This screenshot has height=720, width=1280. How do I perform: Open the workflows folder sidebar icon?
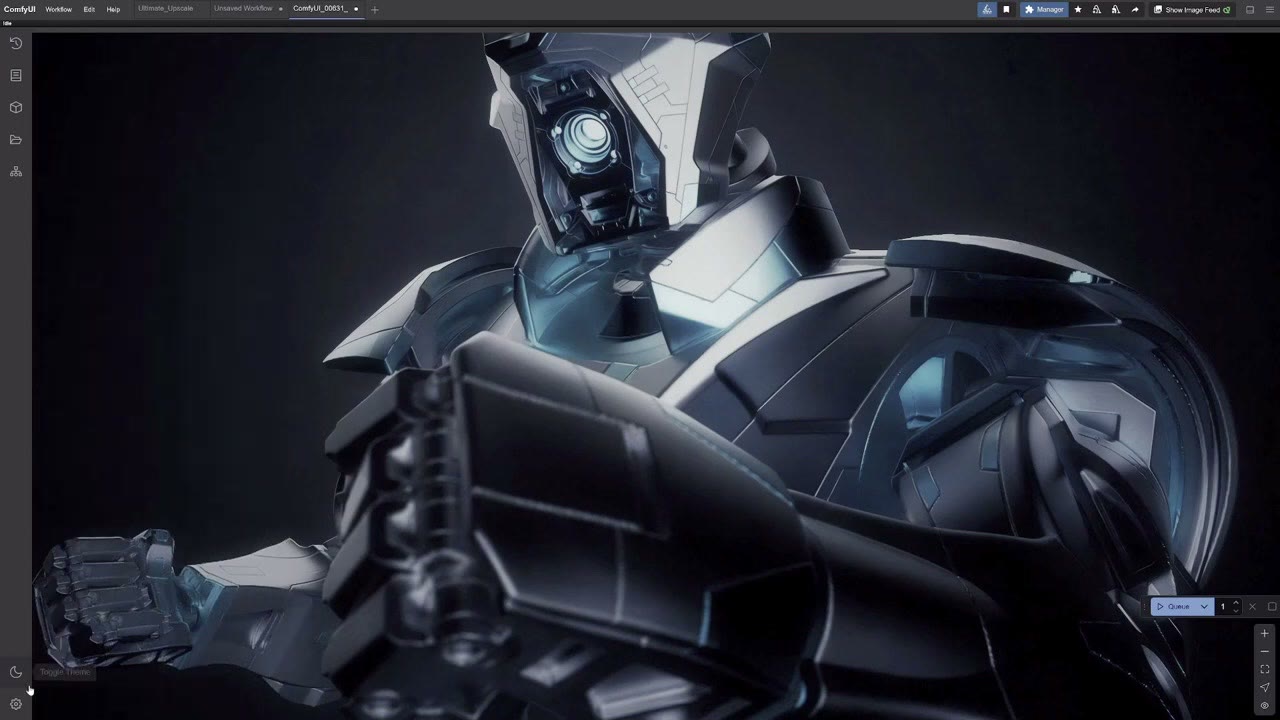pos(16,139)
